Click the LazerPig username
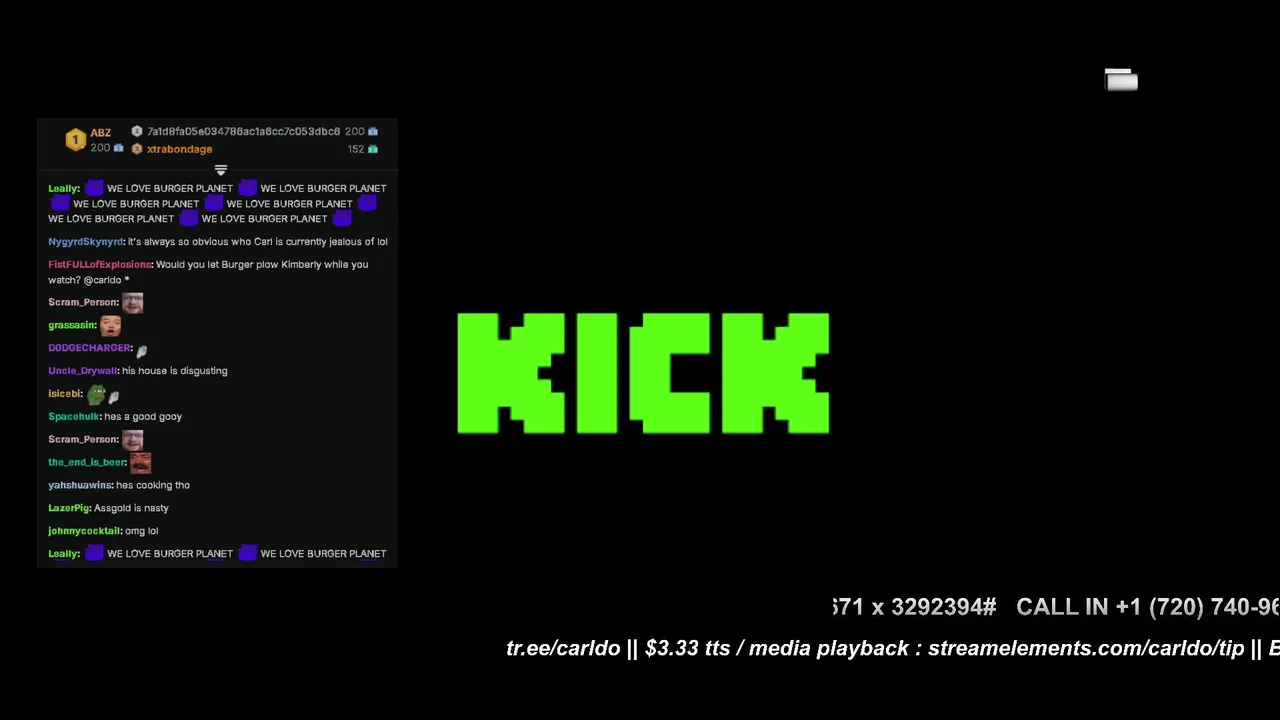This screenshot has width=1280, height=720. pos(69,508)
